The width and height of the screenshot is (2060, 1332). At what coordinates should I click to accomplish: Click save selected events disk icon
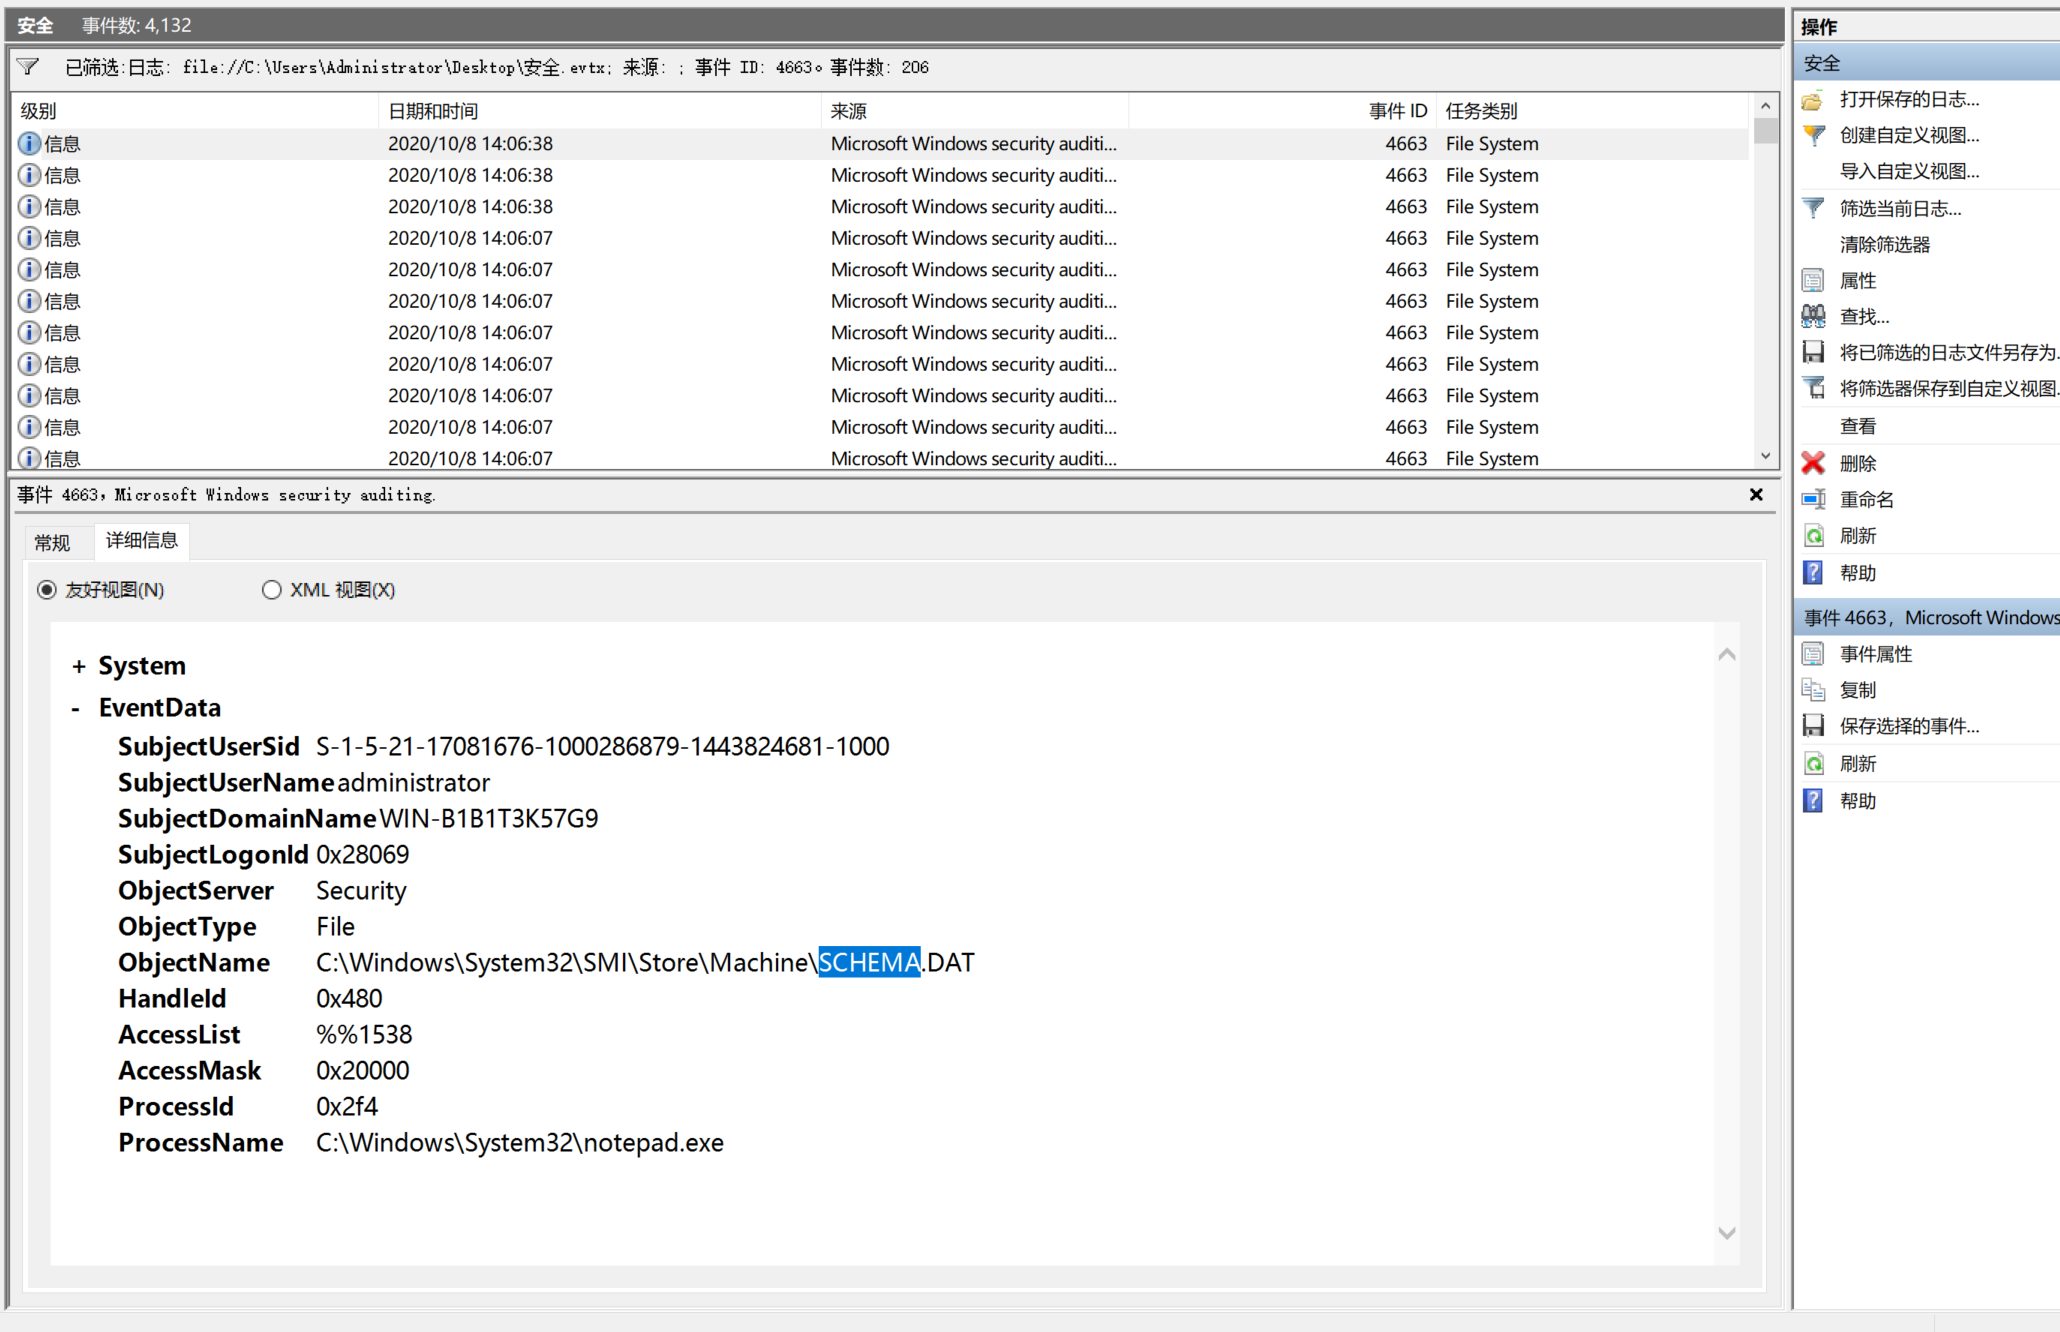click(x=1813, y=726)
